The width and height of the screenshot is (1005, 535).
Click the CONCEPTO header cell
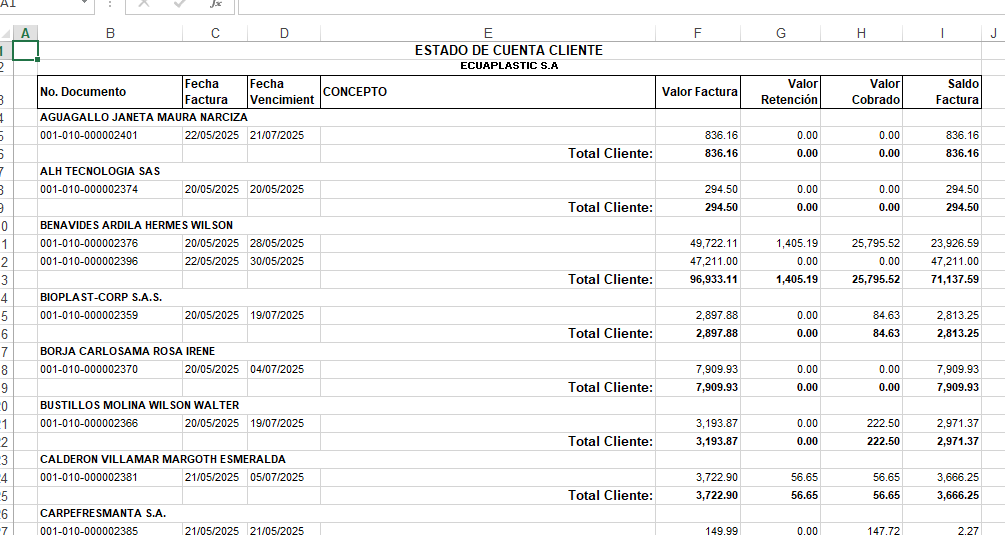488,92
